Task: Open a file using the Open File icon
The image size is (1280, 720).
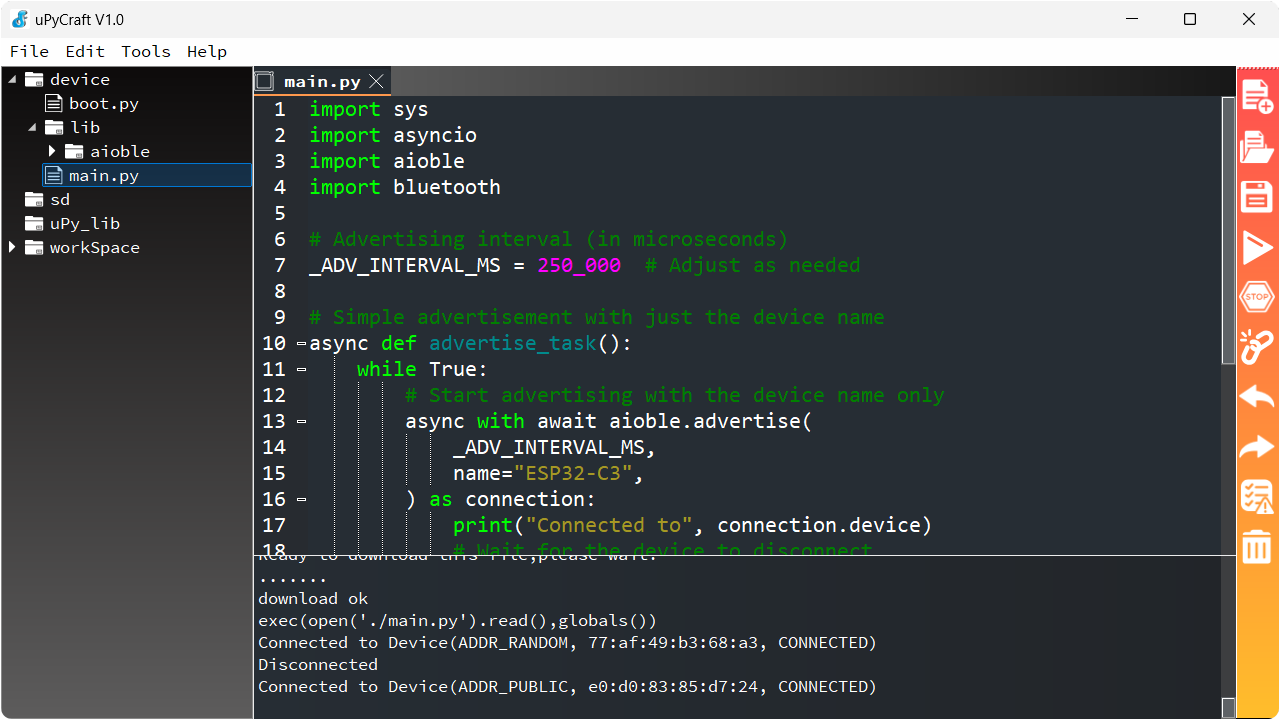Action: click(1257, 147)
